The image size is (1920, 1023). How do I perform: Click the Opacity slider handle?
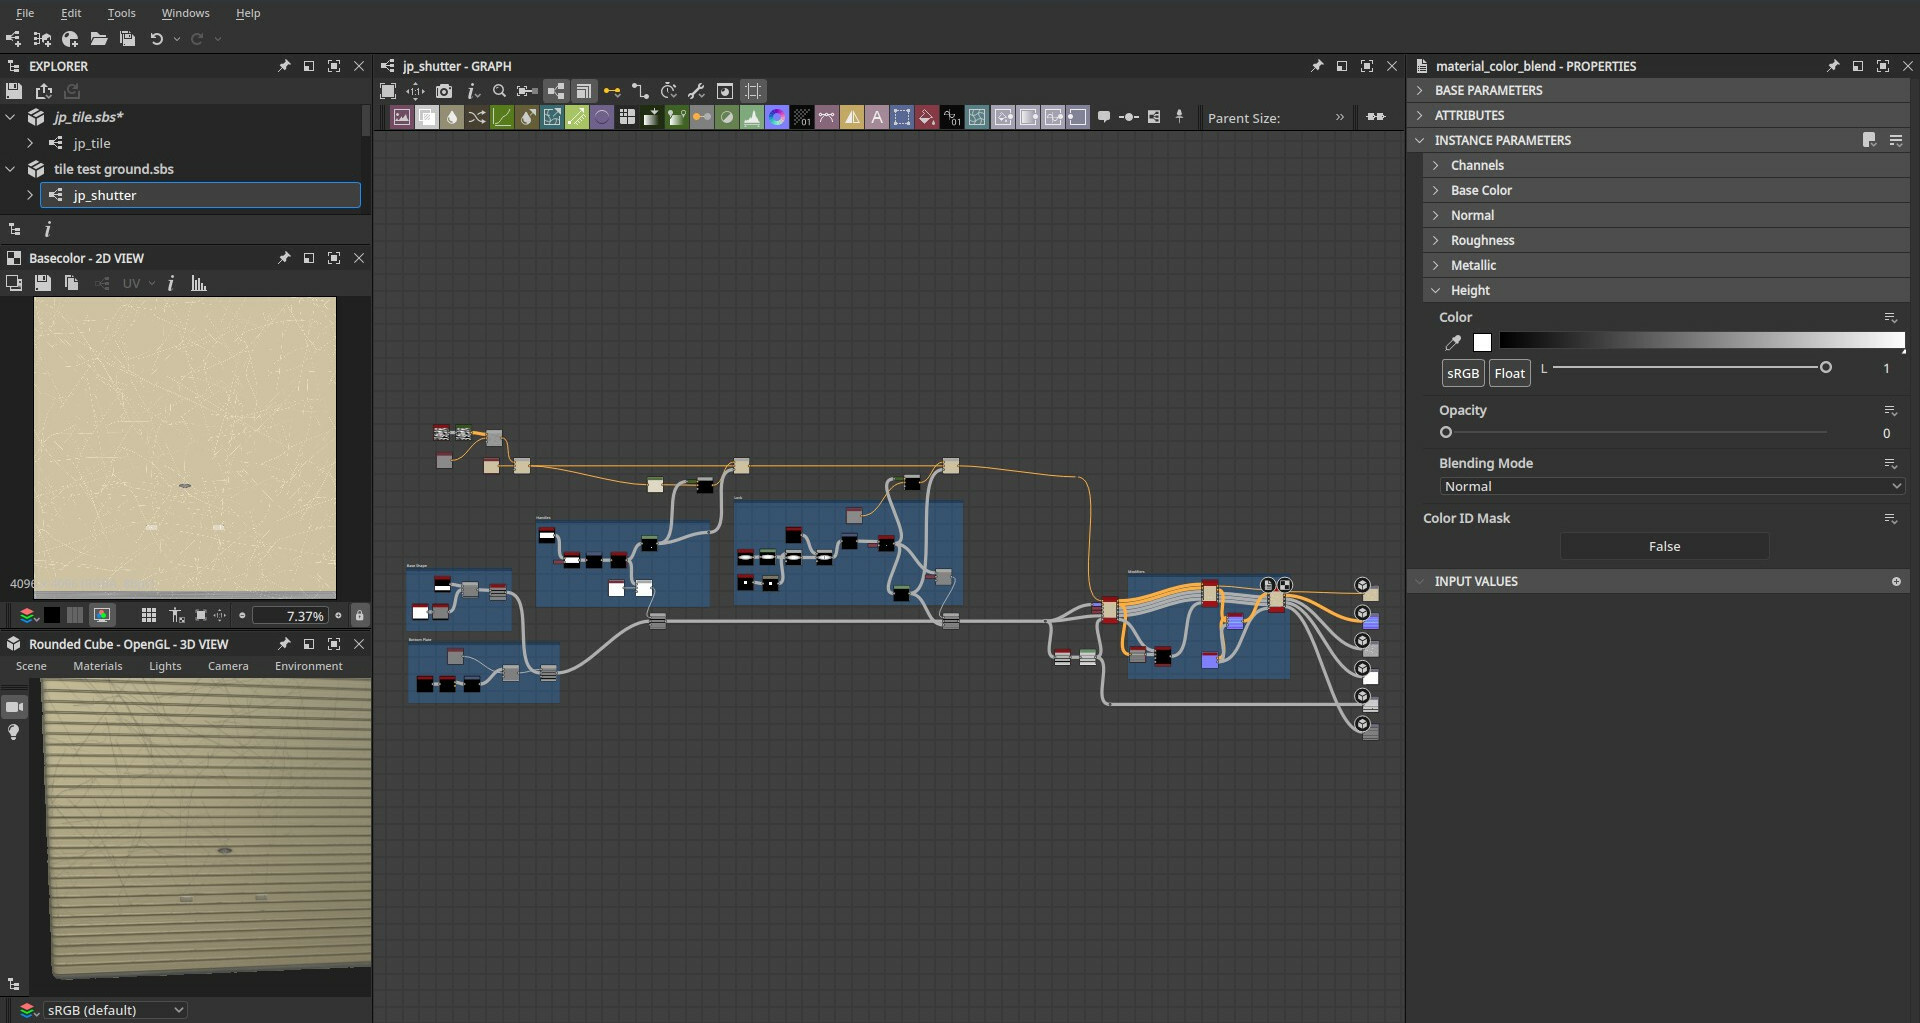[x=1445, y=433]
